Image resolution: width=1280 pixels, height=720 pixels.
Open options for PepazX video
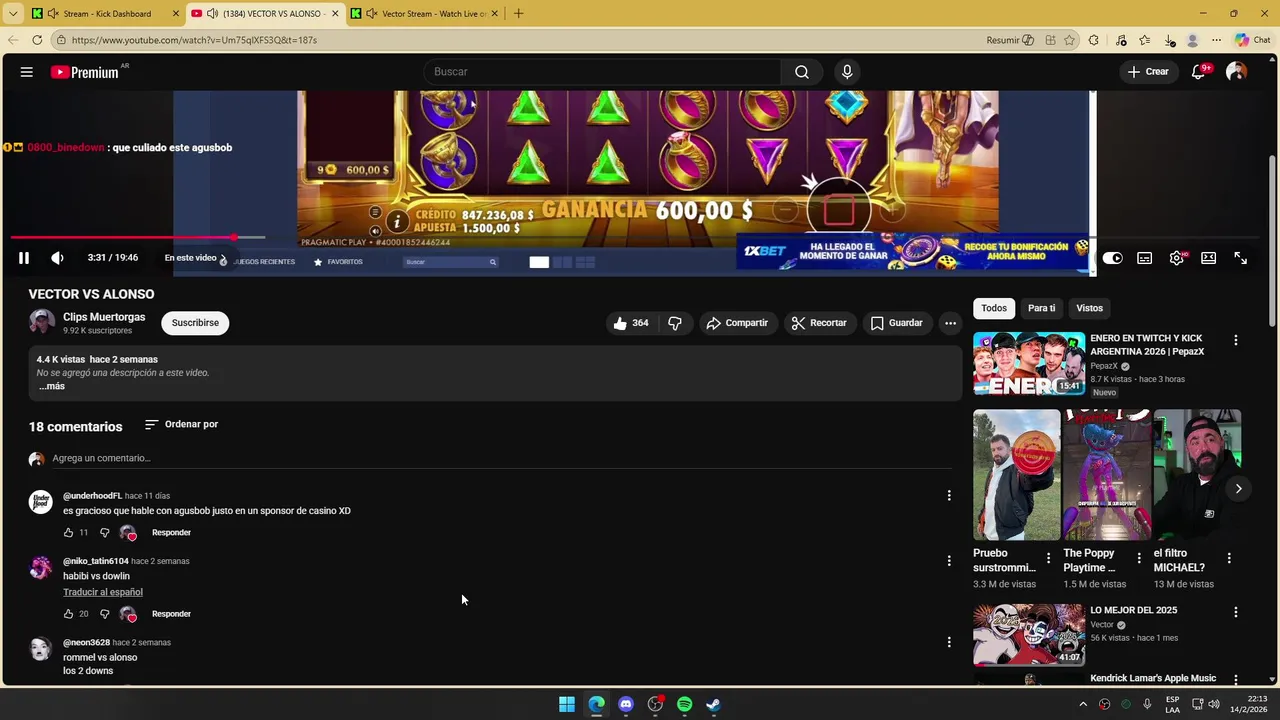[x=1236, y=340]
